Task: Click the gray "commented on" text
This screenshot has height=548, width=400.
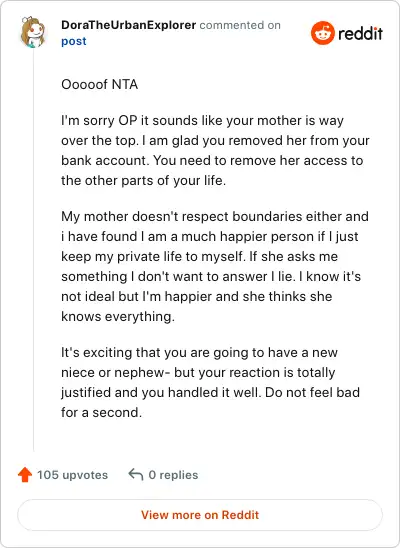Action: (240, 25)
